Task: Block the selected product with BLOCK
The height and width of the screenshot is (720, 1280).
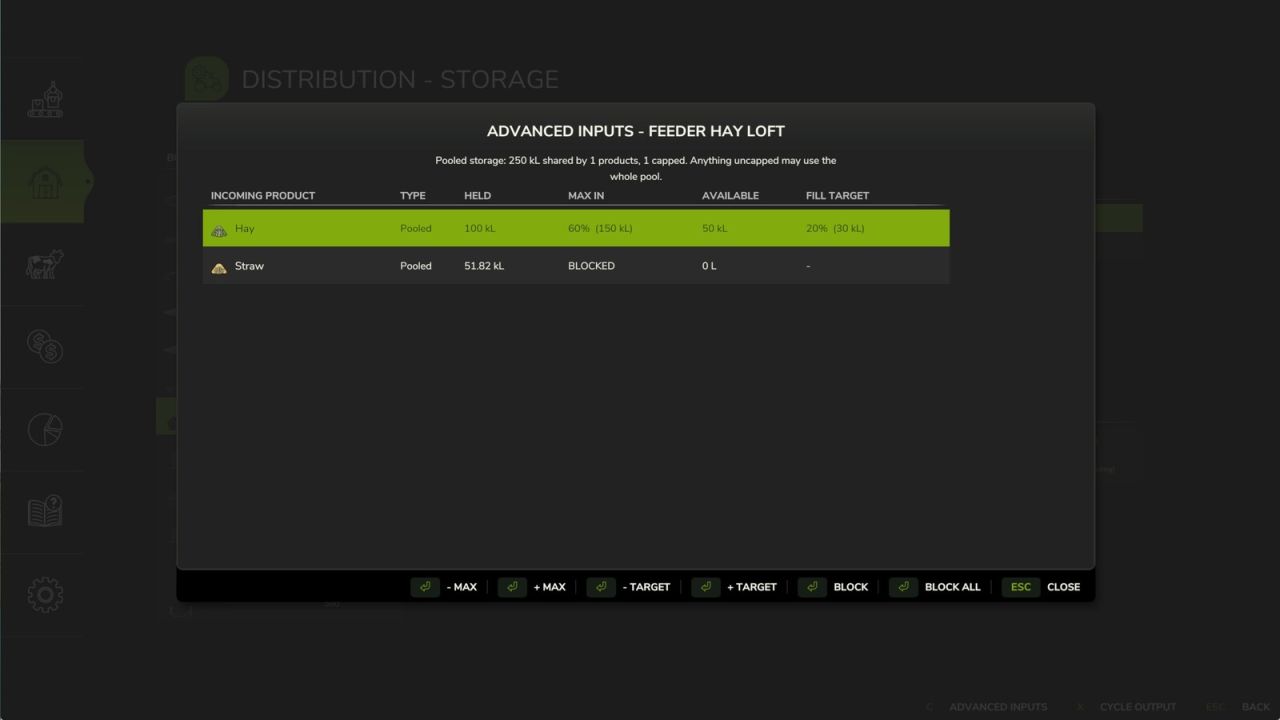Action: tap(851, 587)
